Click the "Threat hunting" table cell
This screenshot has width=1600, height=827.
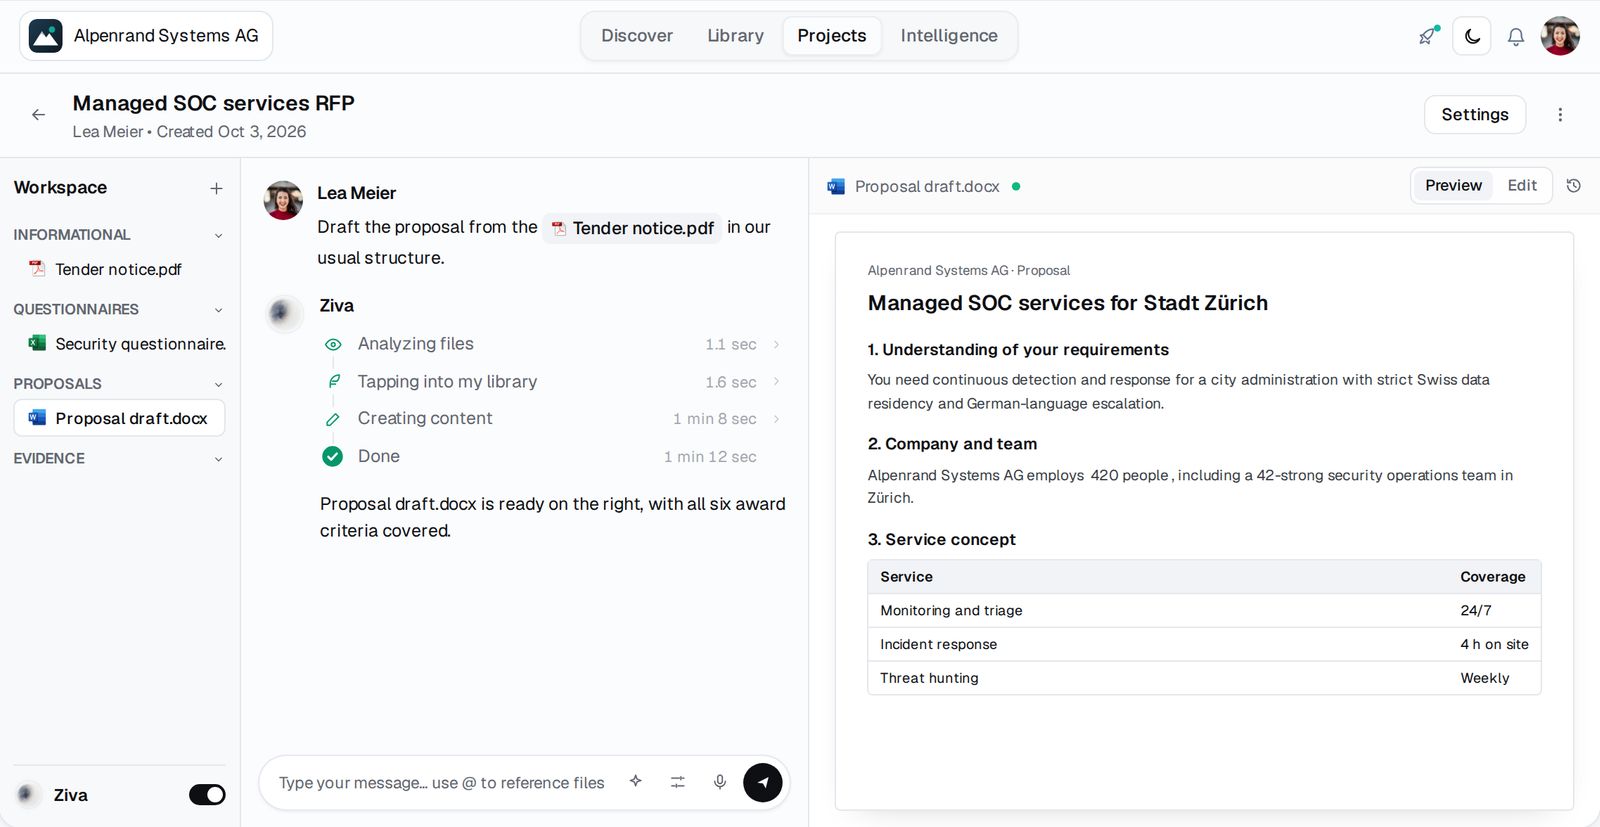pos(930,678)
